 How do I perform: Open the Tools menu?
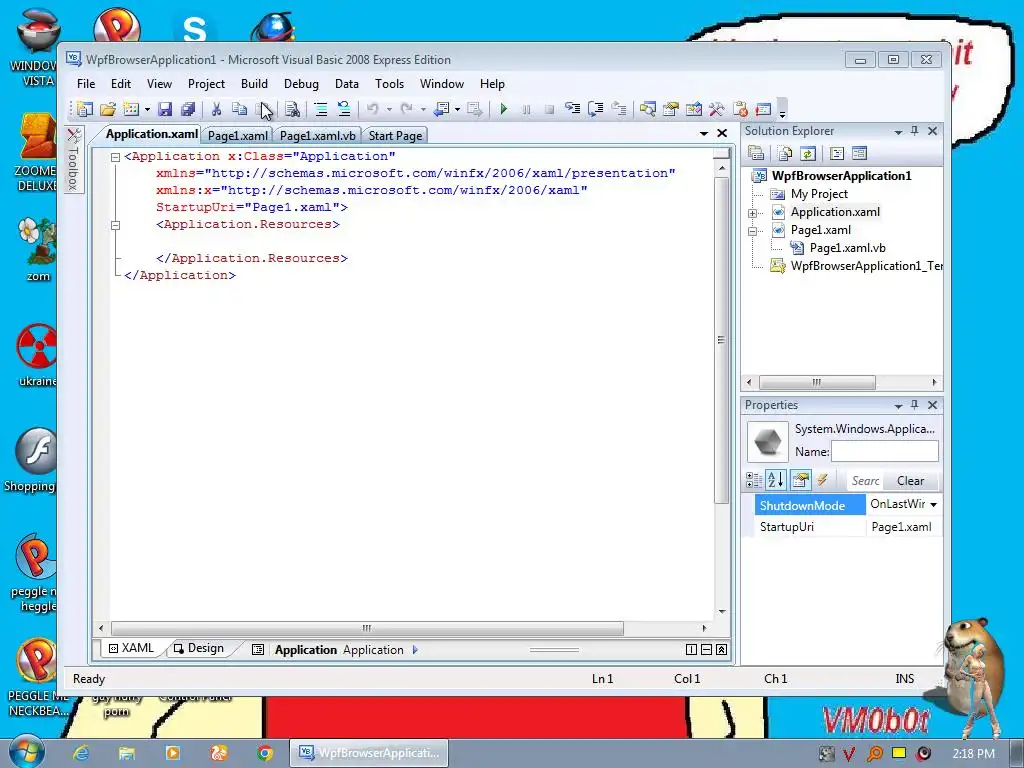coord(389,84)
